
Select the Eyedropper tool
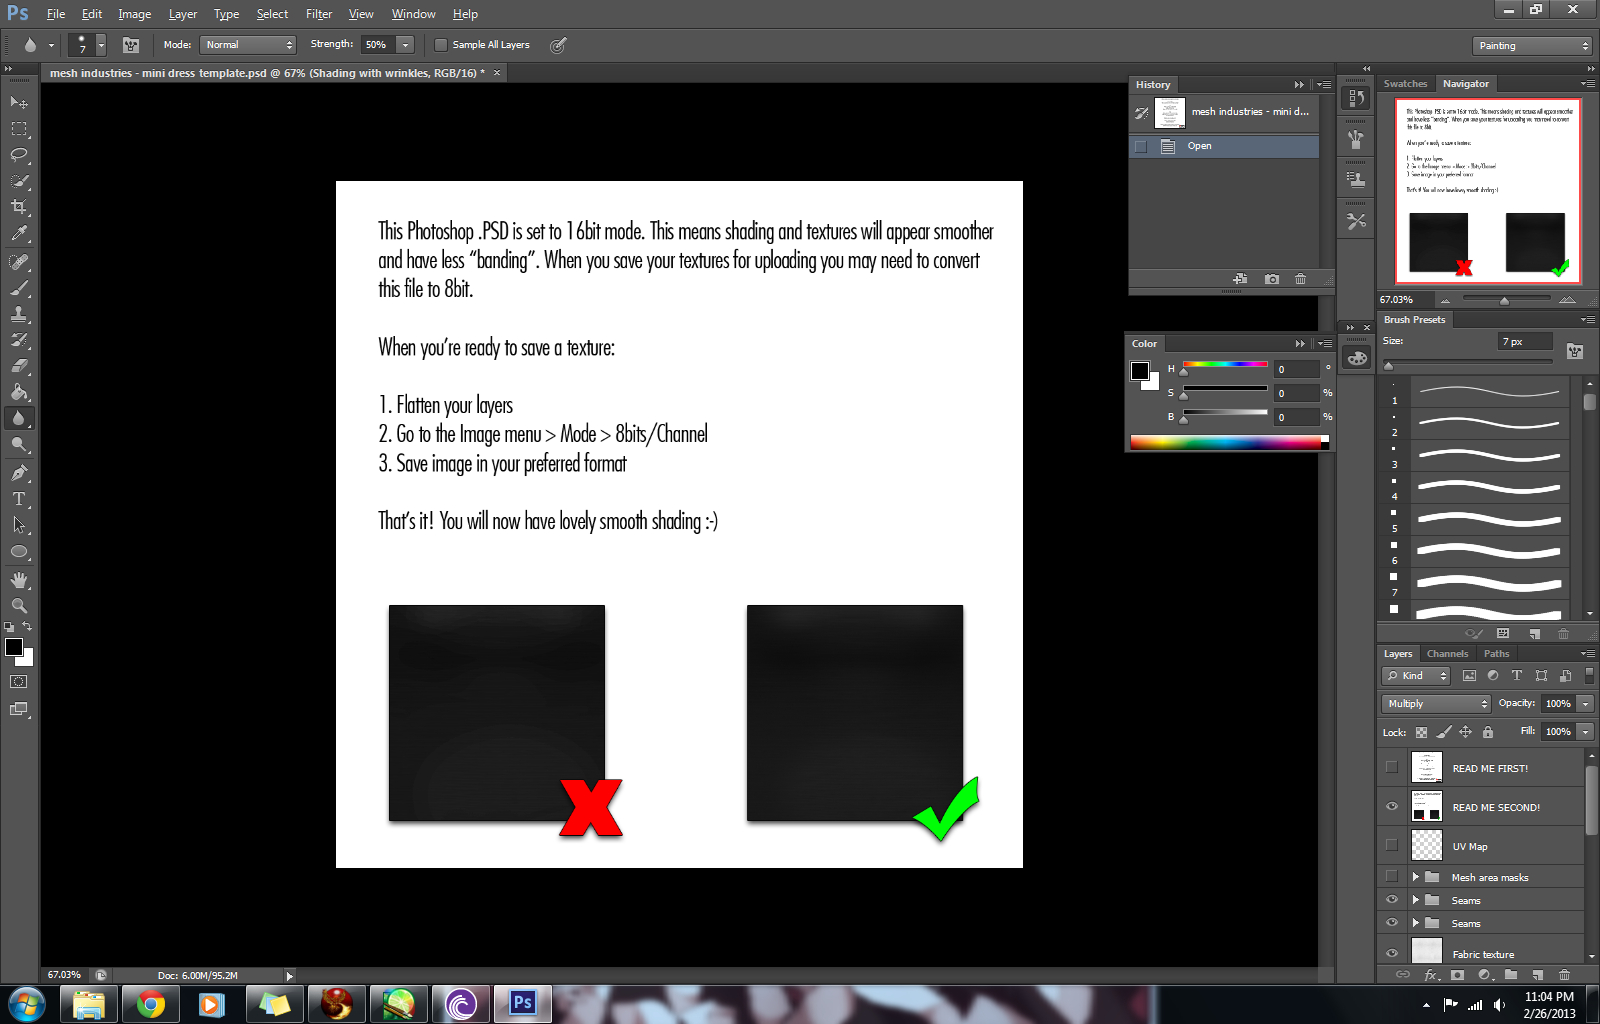[x=19, y=234]
